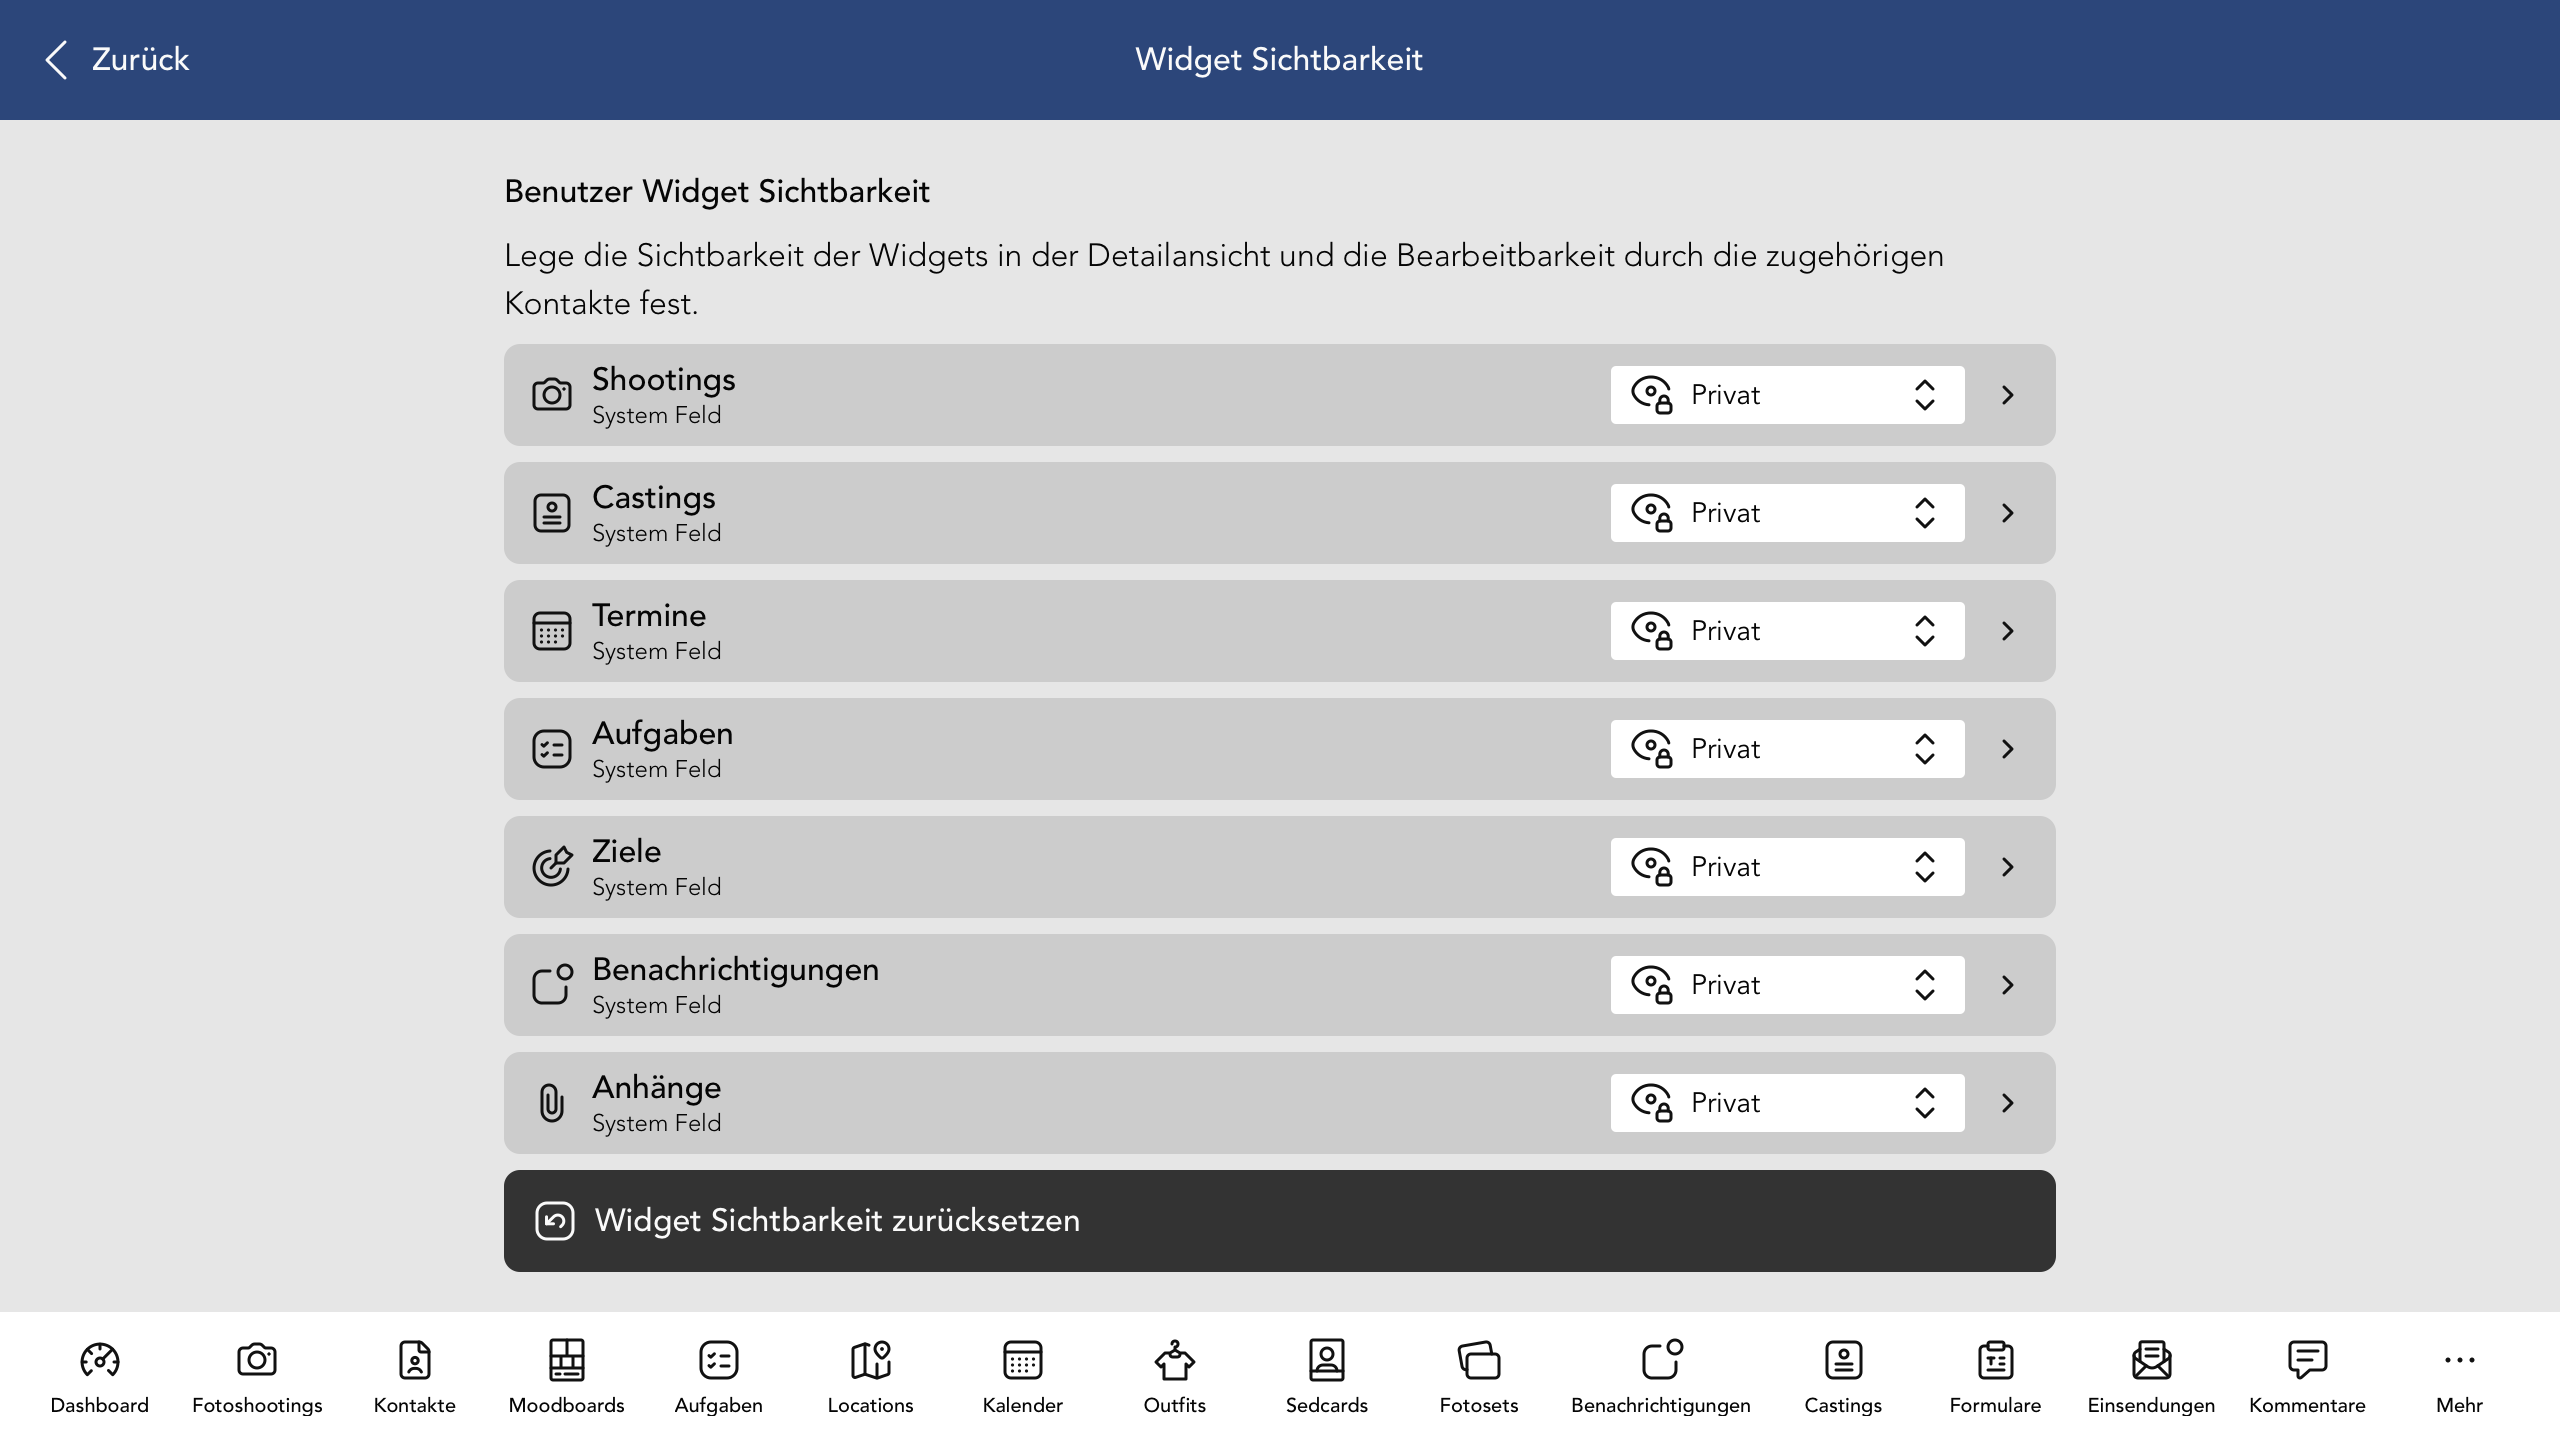Open the Dashboard from the bottom bar
This screenshot has height=1440, width=2560.
click(99, 1375)
